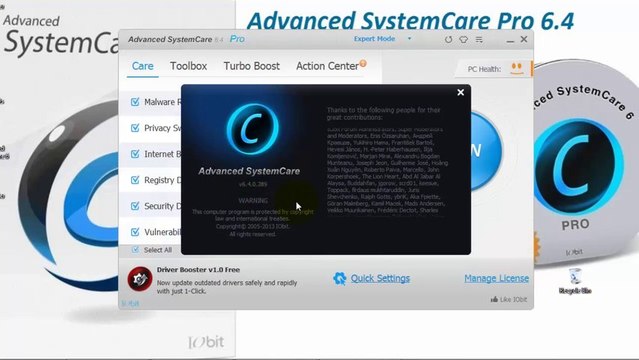Viewport: 639px width, 360px height.
Task: Toggle the Select All checkbox
Action: pos(136,250)
